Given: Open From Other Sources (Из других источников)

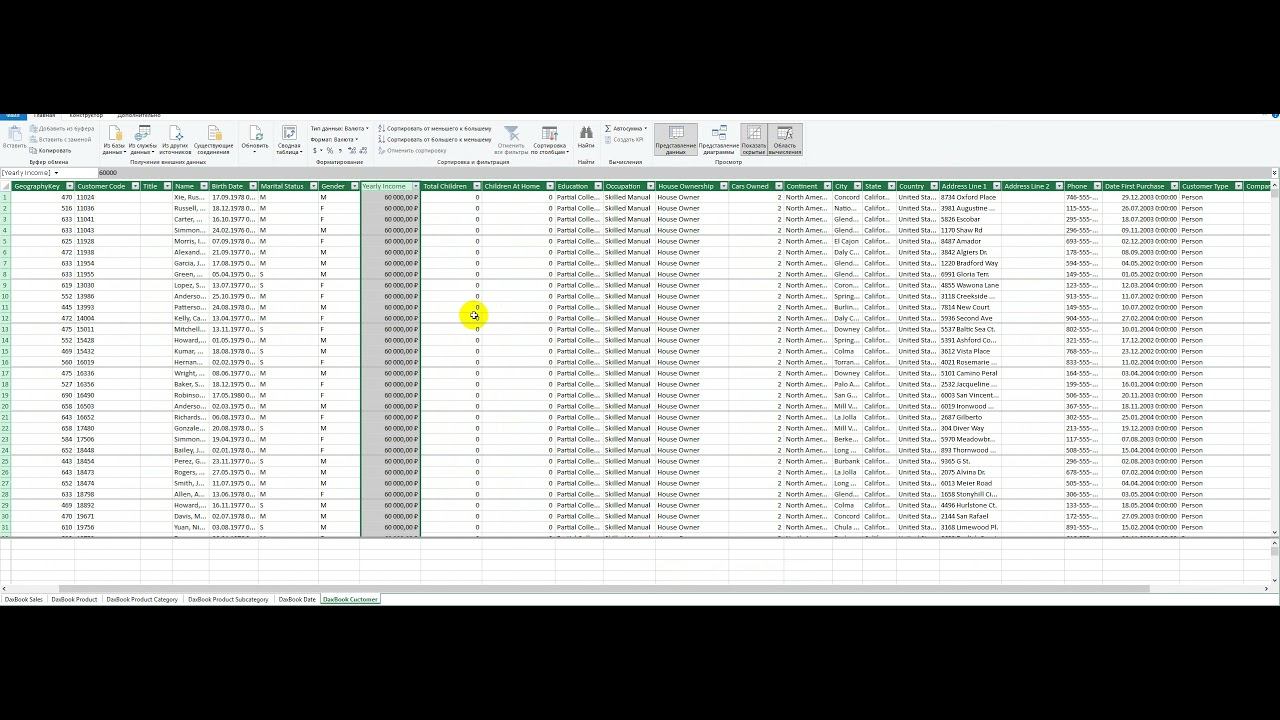Looking at the screenshot, I should tap(175, 141).
